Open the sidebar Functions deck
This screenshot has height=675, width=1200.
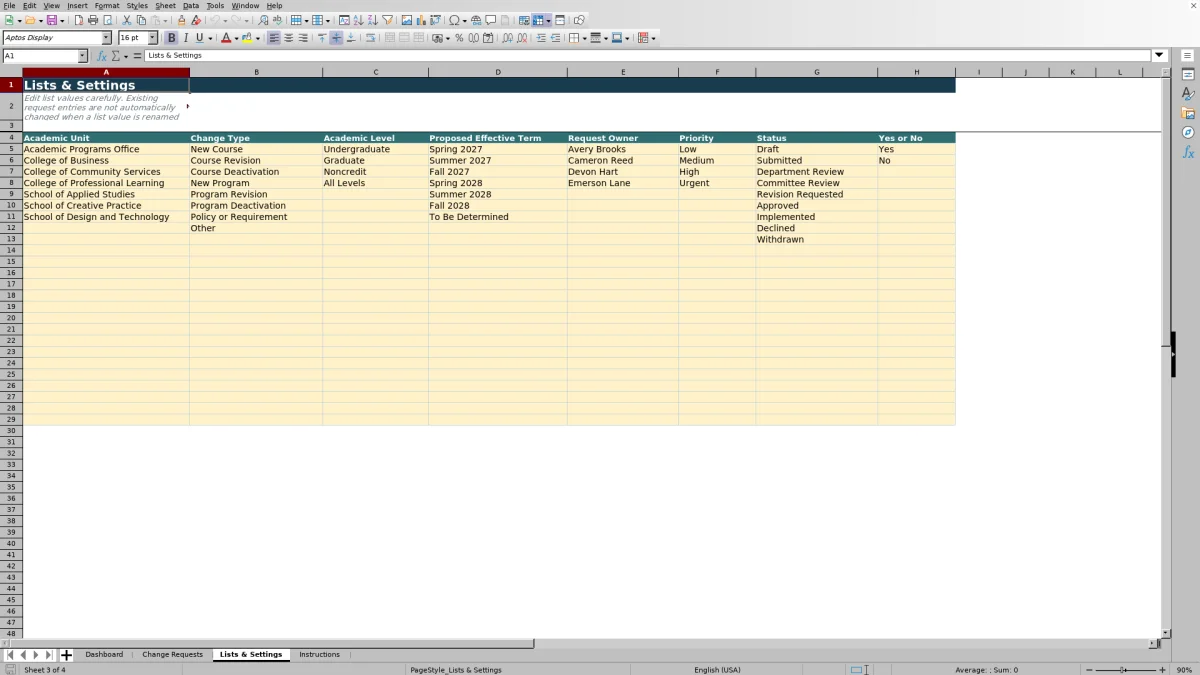(x=1188, y=152)
